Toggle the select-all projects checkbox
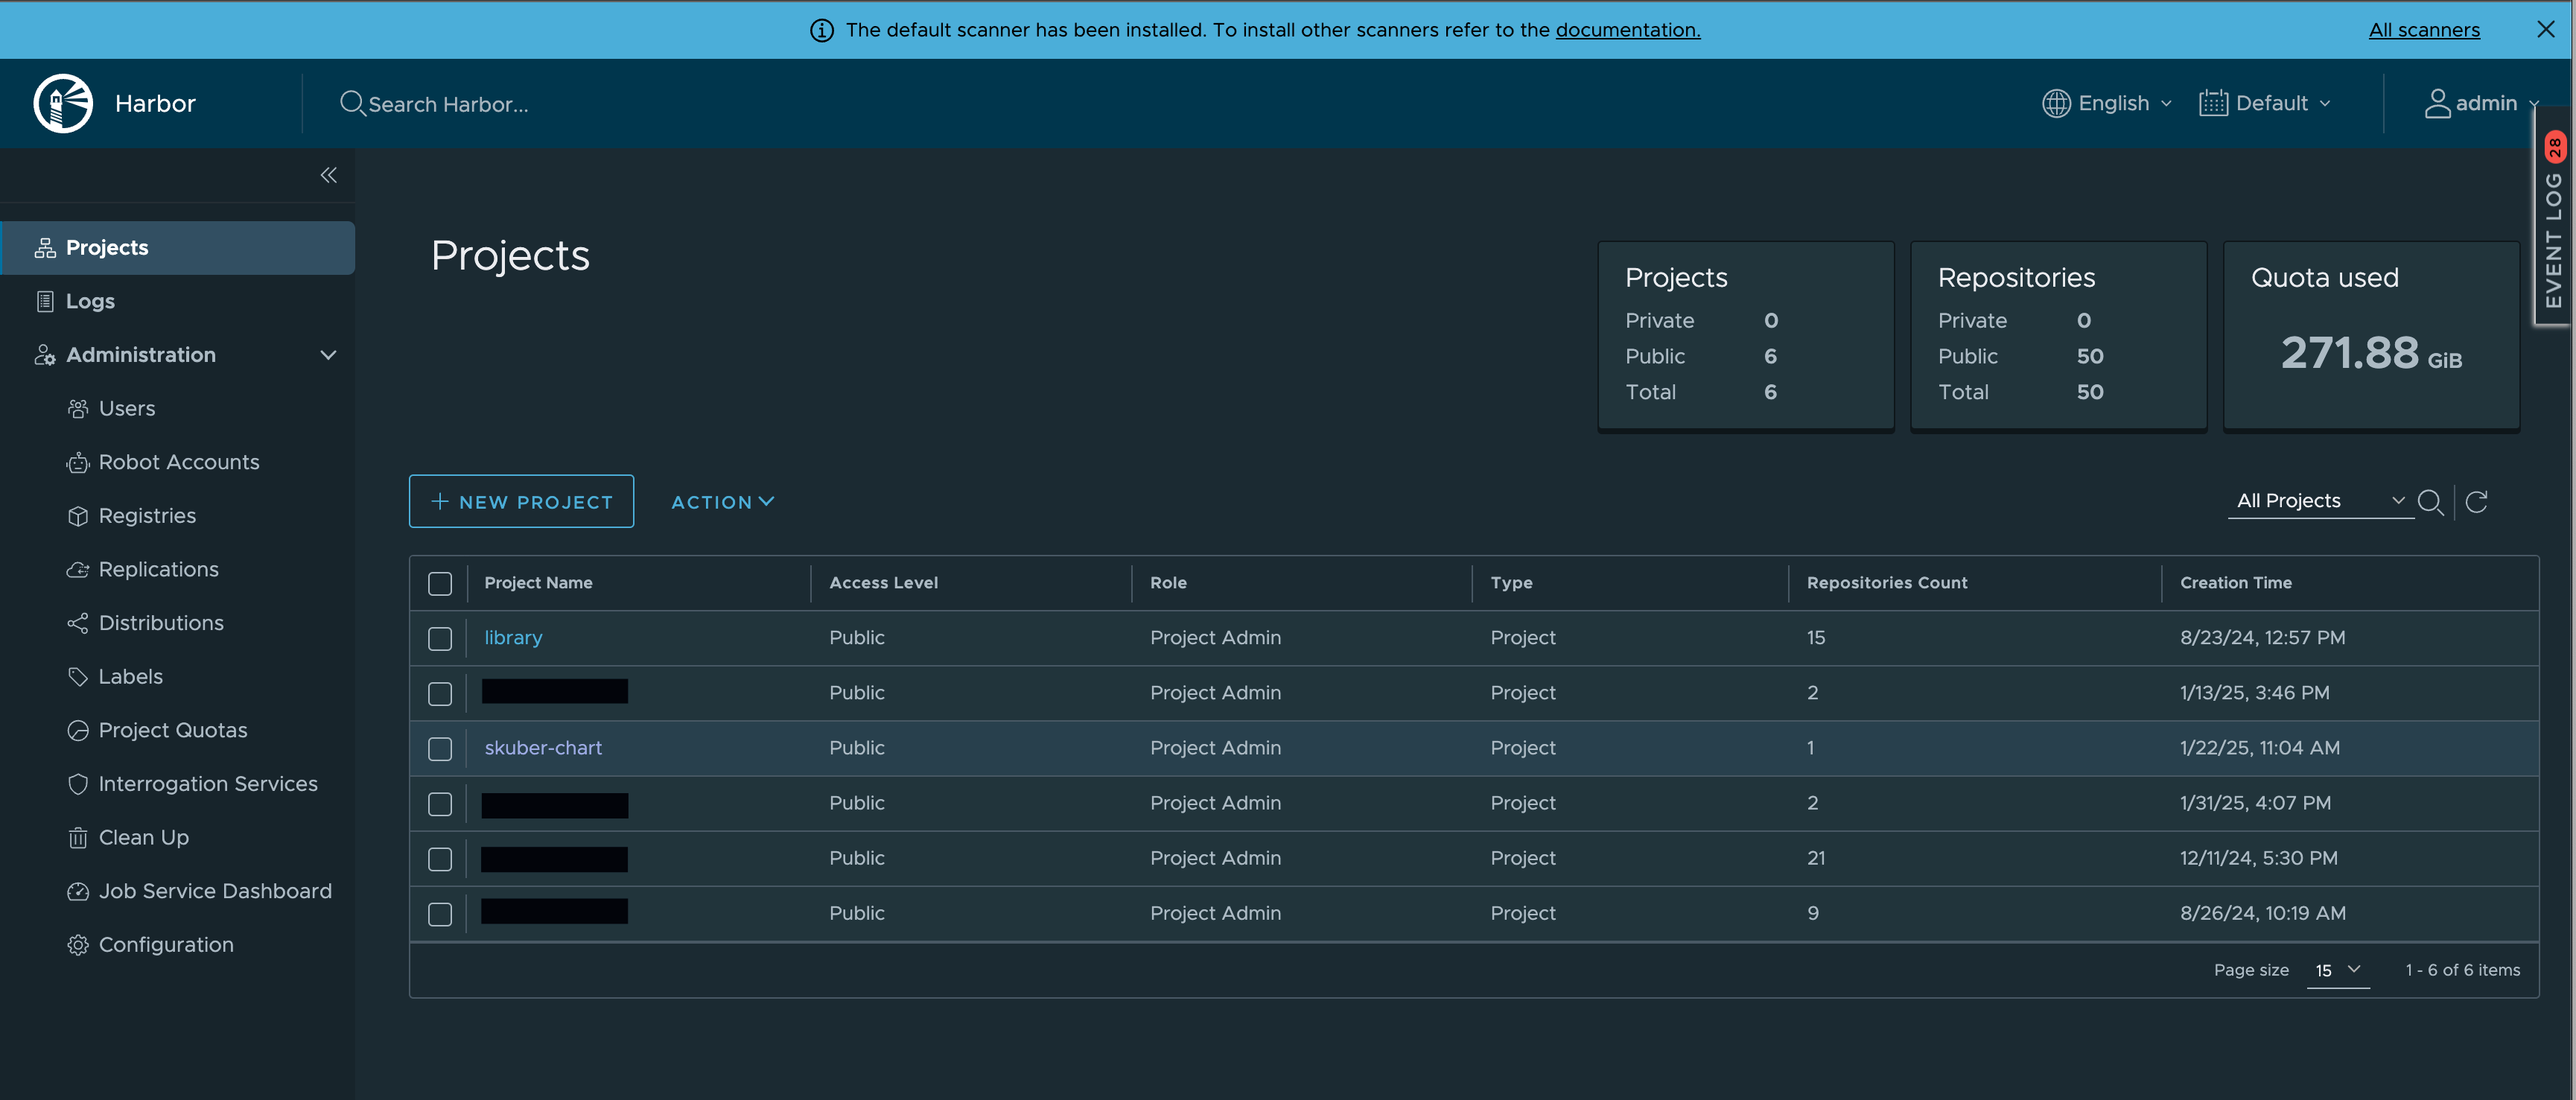 tap(440, 584)
